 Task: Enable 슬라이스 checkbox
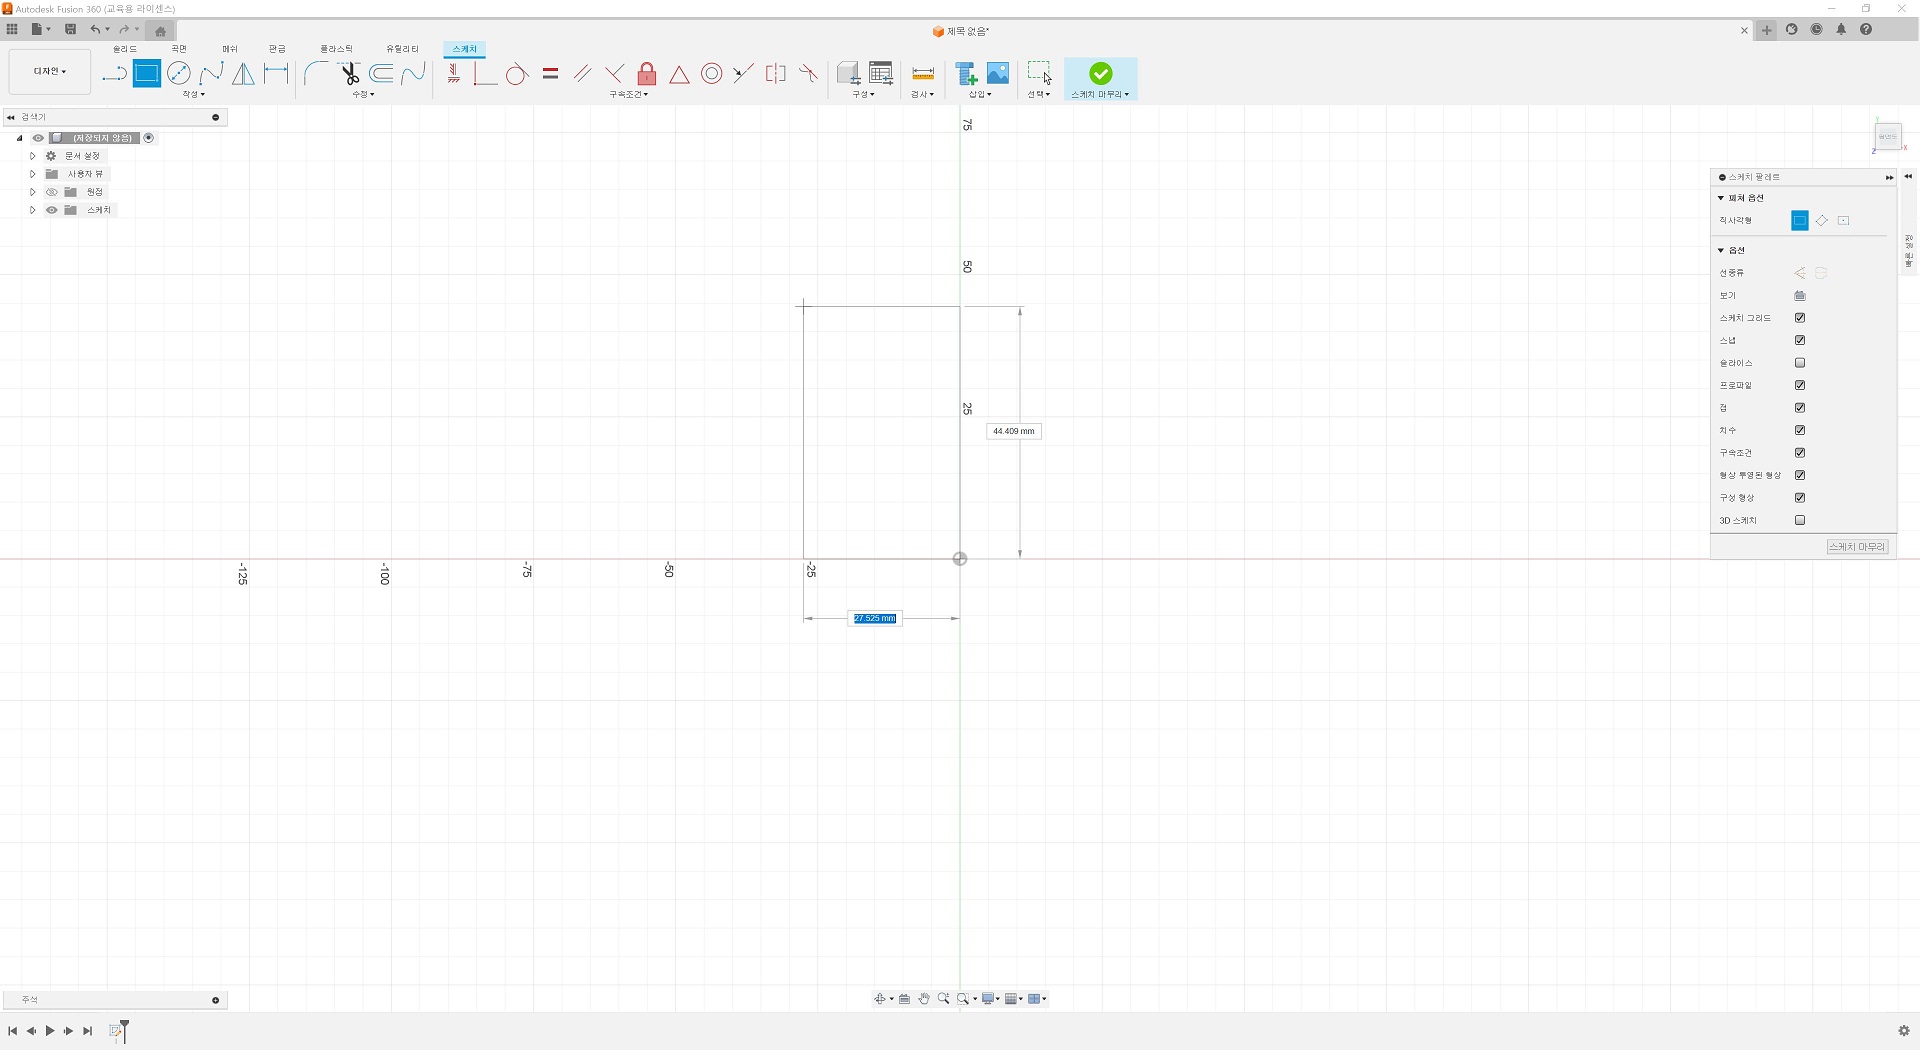click(1800, 363)
